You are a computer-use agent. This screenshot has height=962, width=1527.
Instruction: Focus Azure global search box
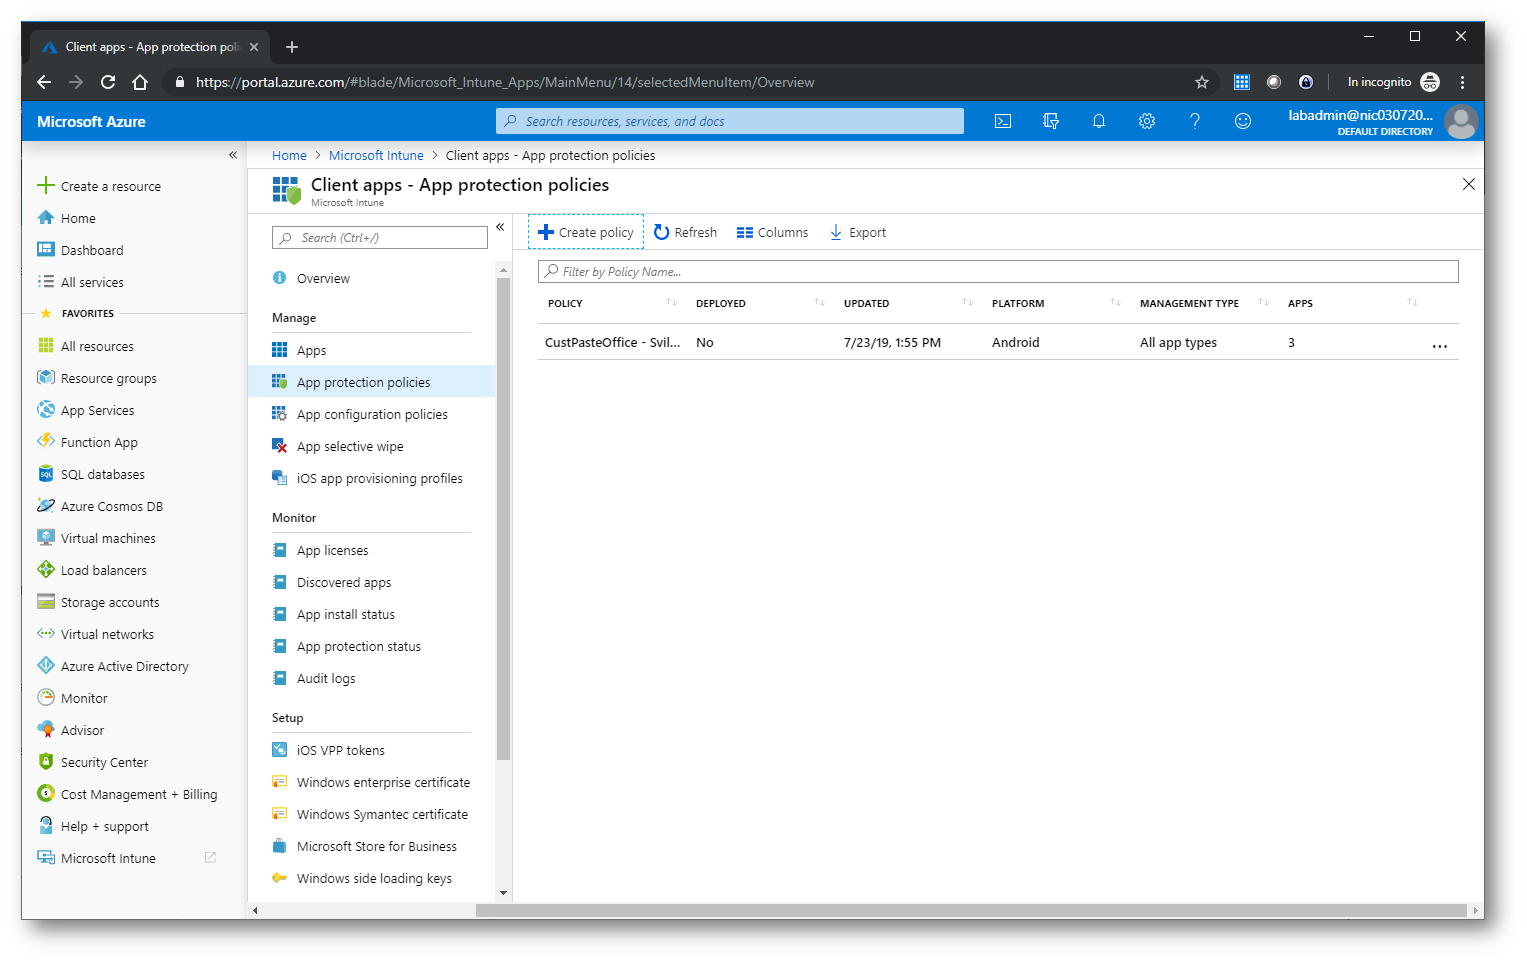[x=730, y=121]
